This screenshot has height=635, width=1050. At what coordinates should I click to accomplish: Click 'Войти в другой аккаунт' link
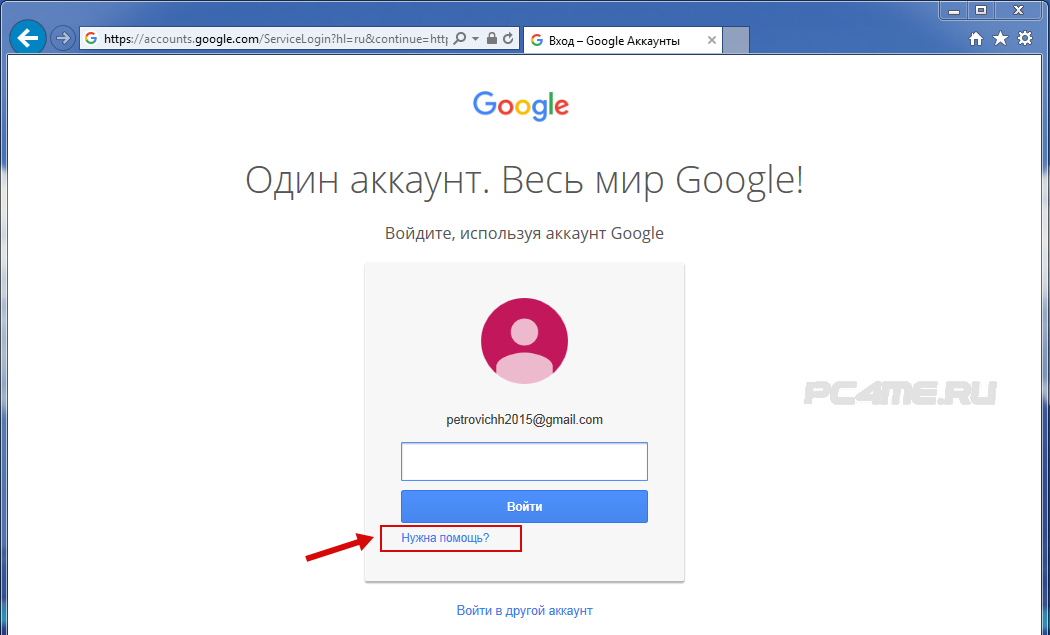[524, 610]
